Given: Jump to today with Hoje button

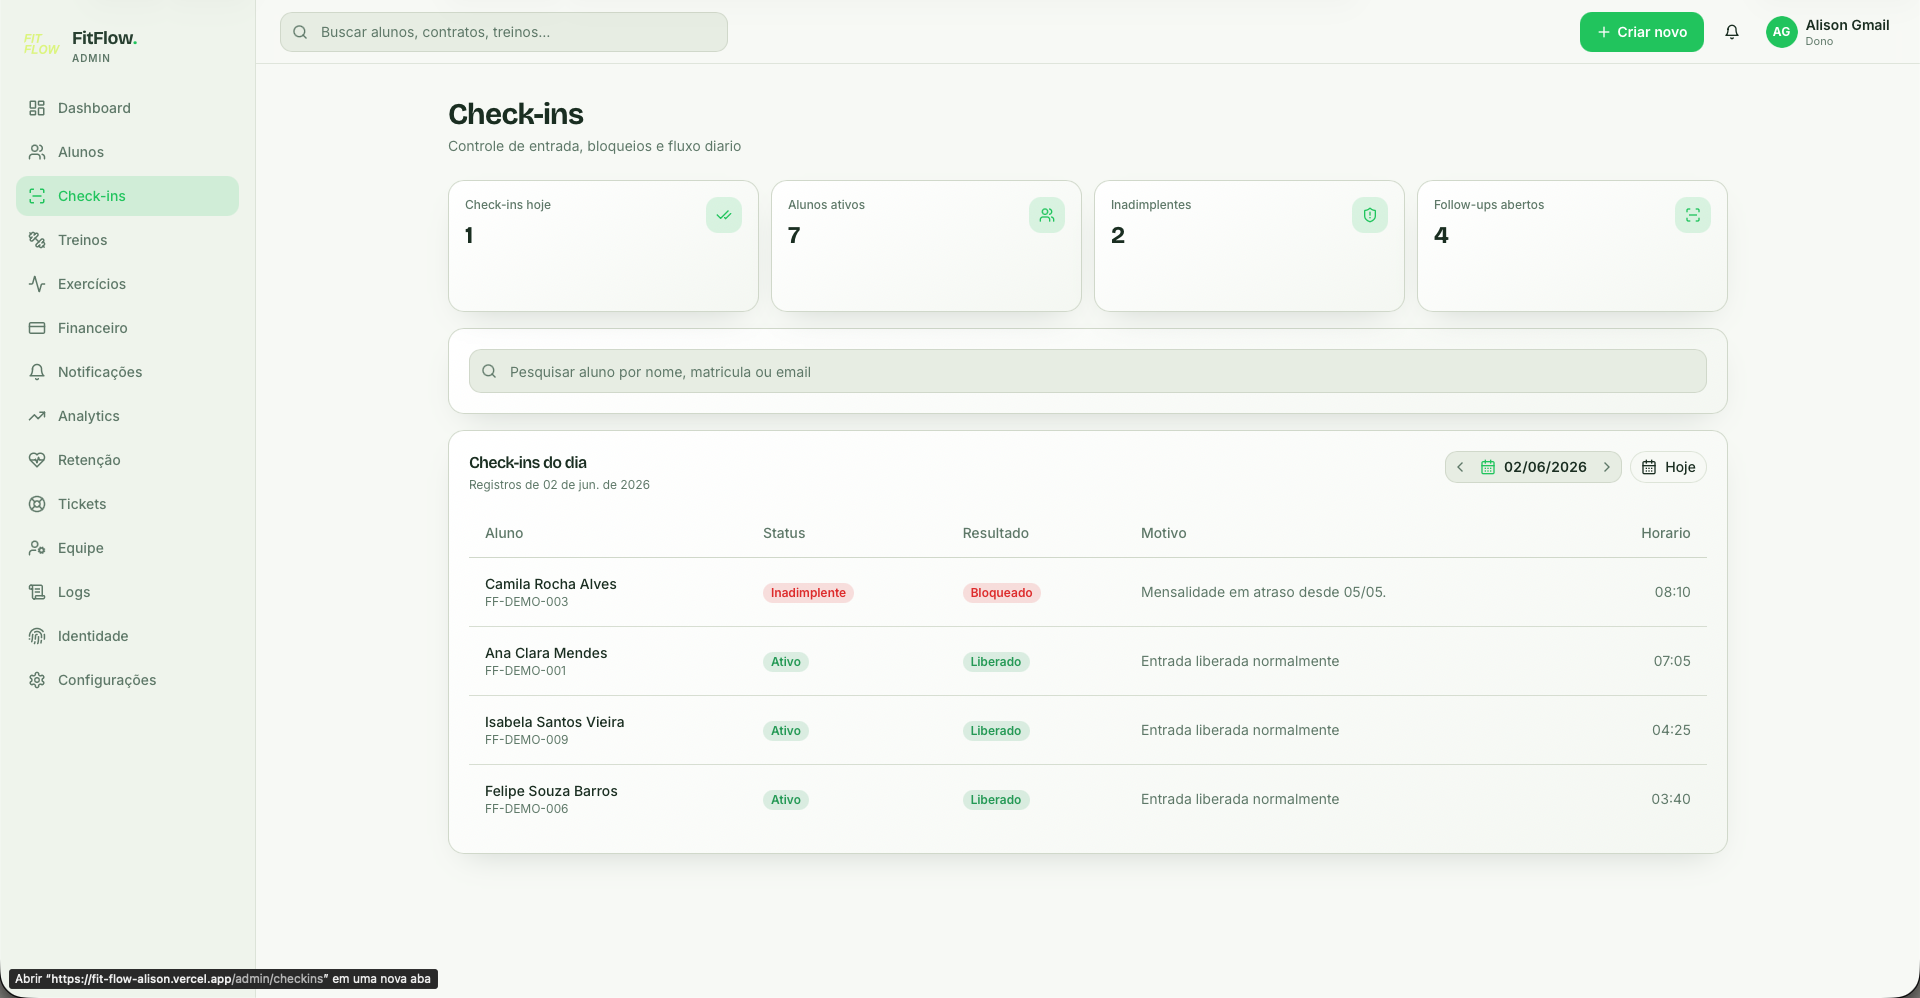Looking at the screenshot, I should click(1668, 467).
